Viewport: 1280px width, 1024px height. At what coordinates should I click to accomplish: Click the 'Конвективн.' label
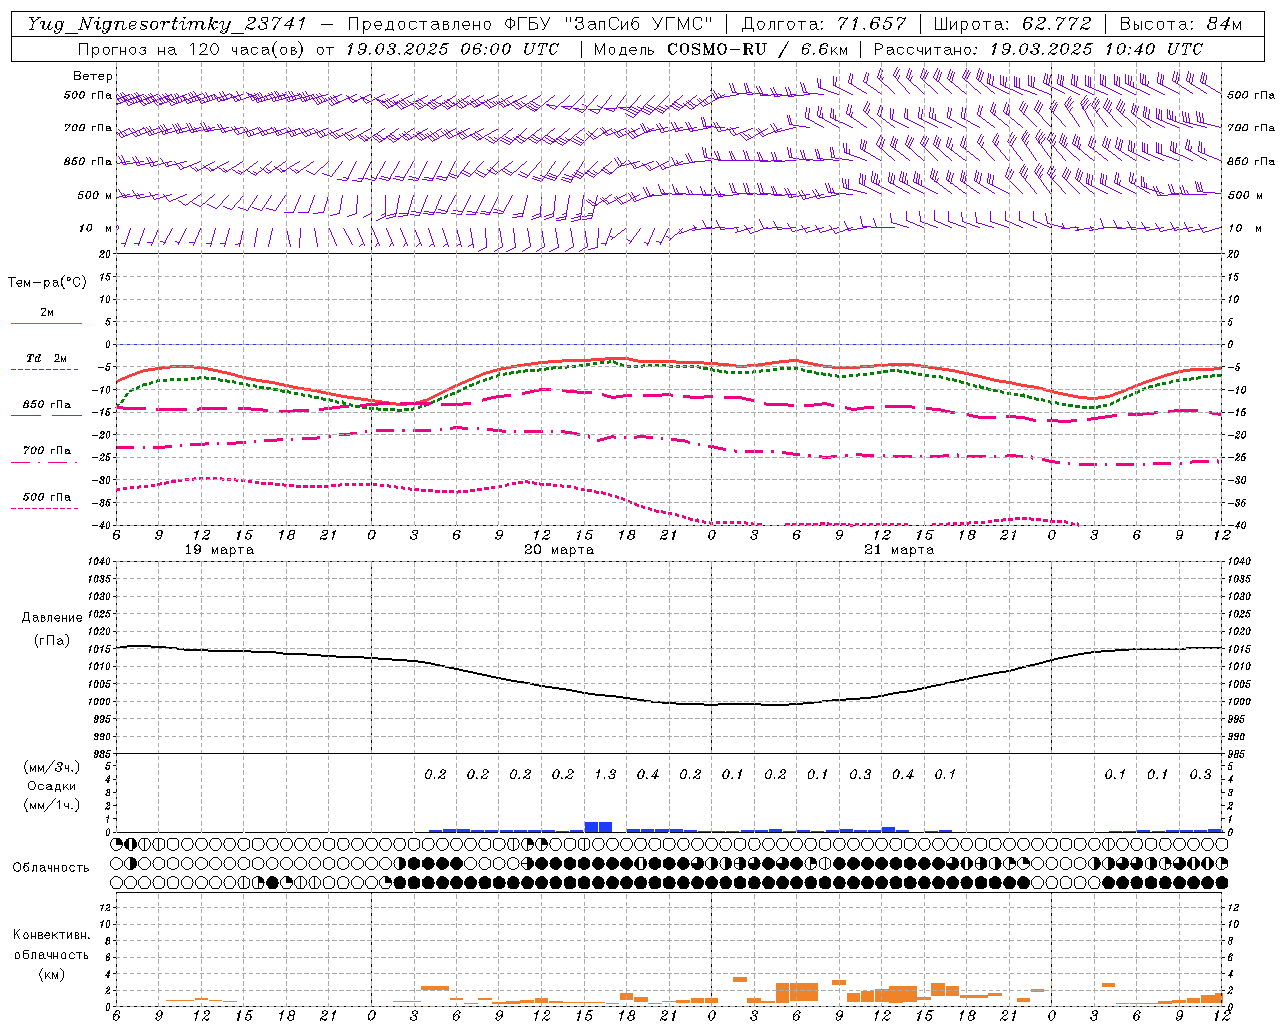click(51, 935)
